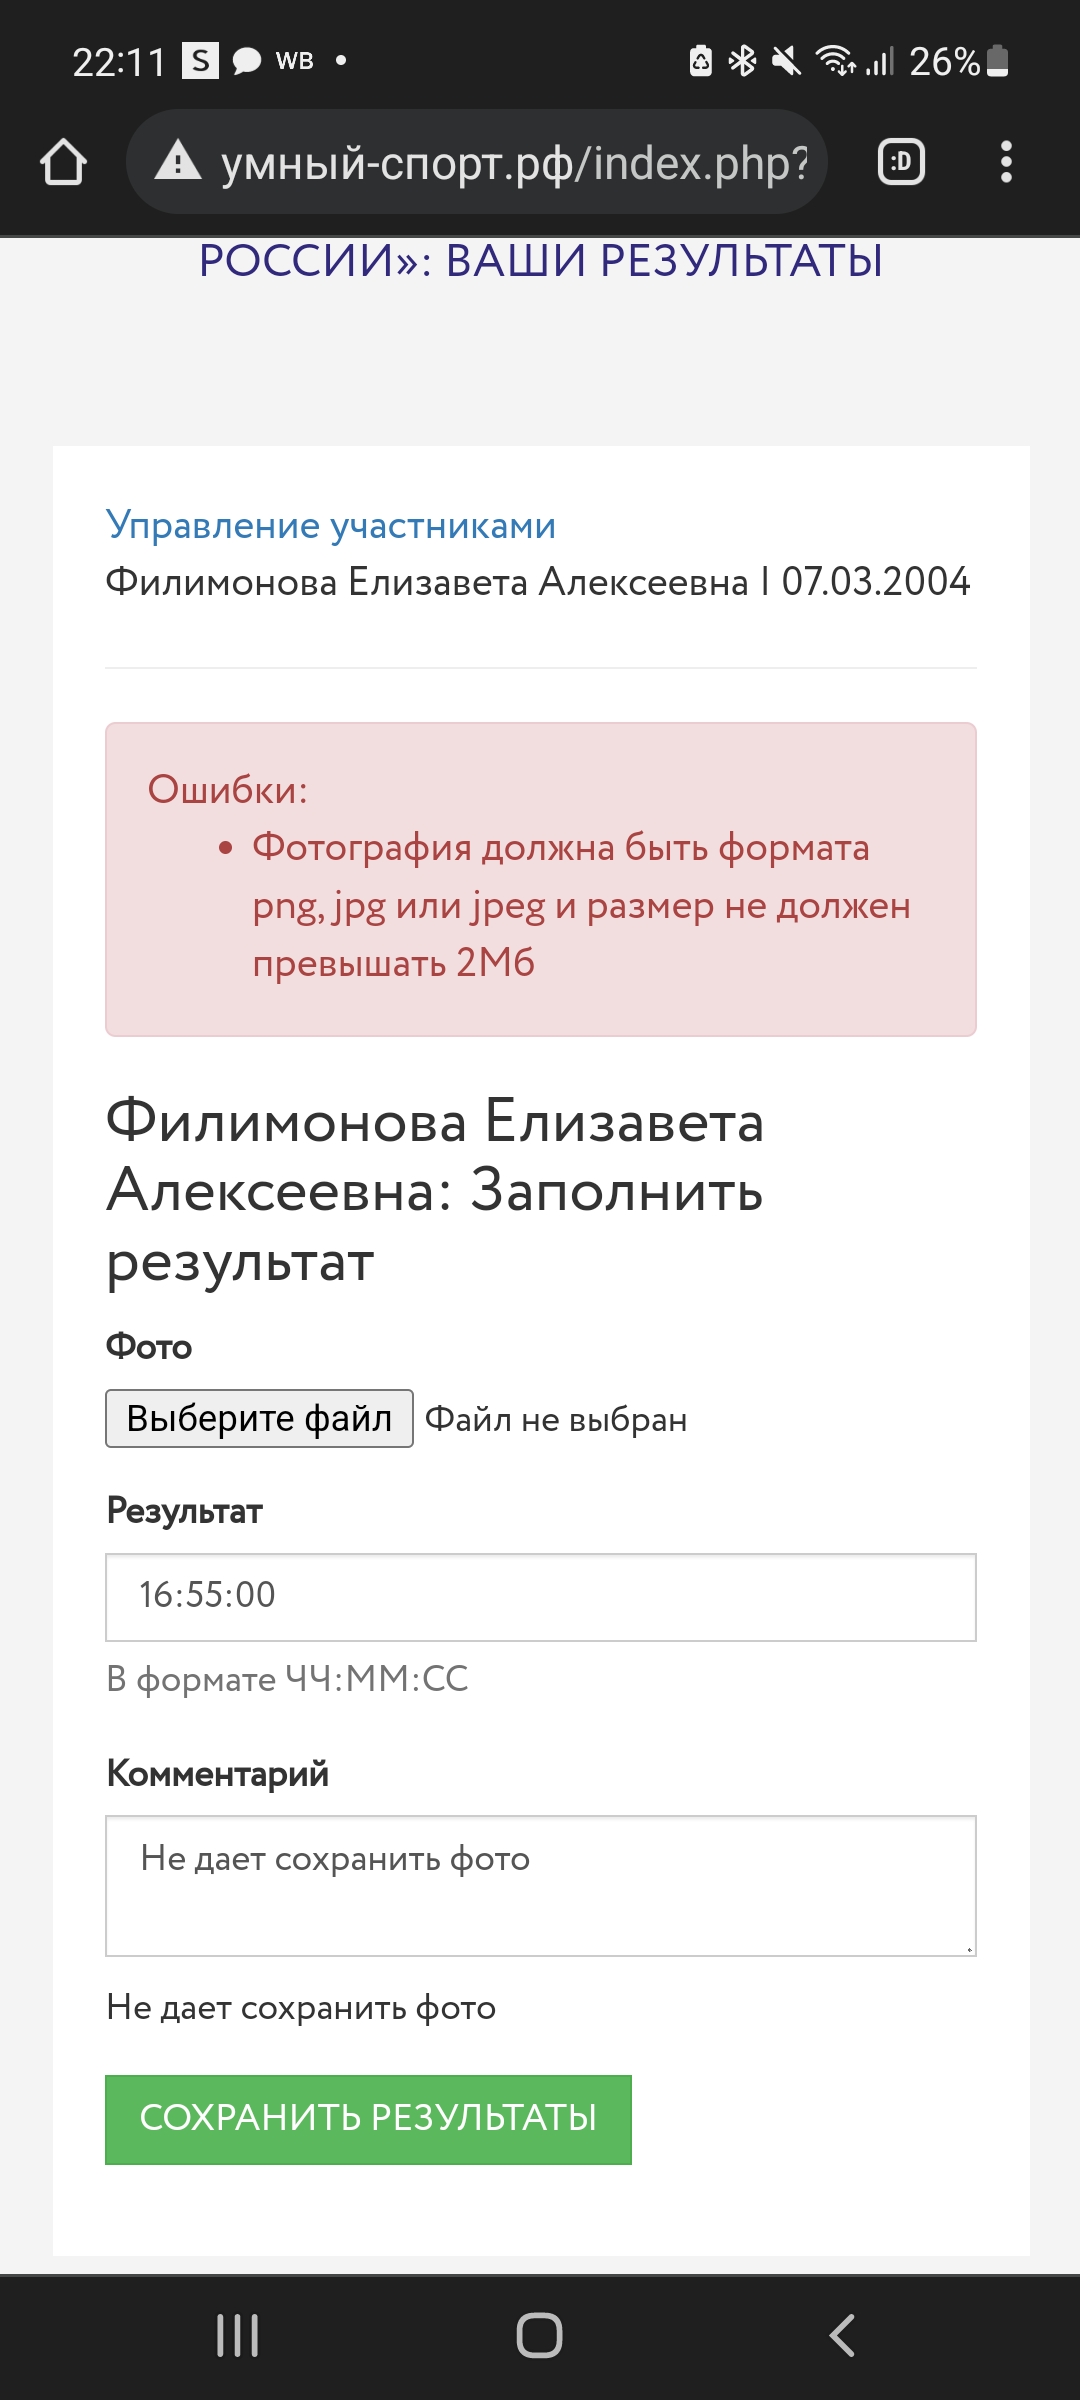The image size is (1080, 2400).
Task: Focus the Результат time input field
Action: coord(540,1597)
